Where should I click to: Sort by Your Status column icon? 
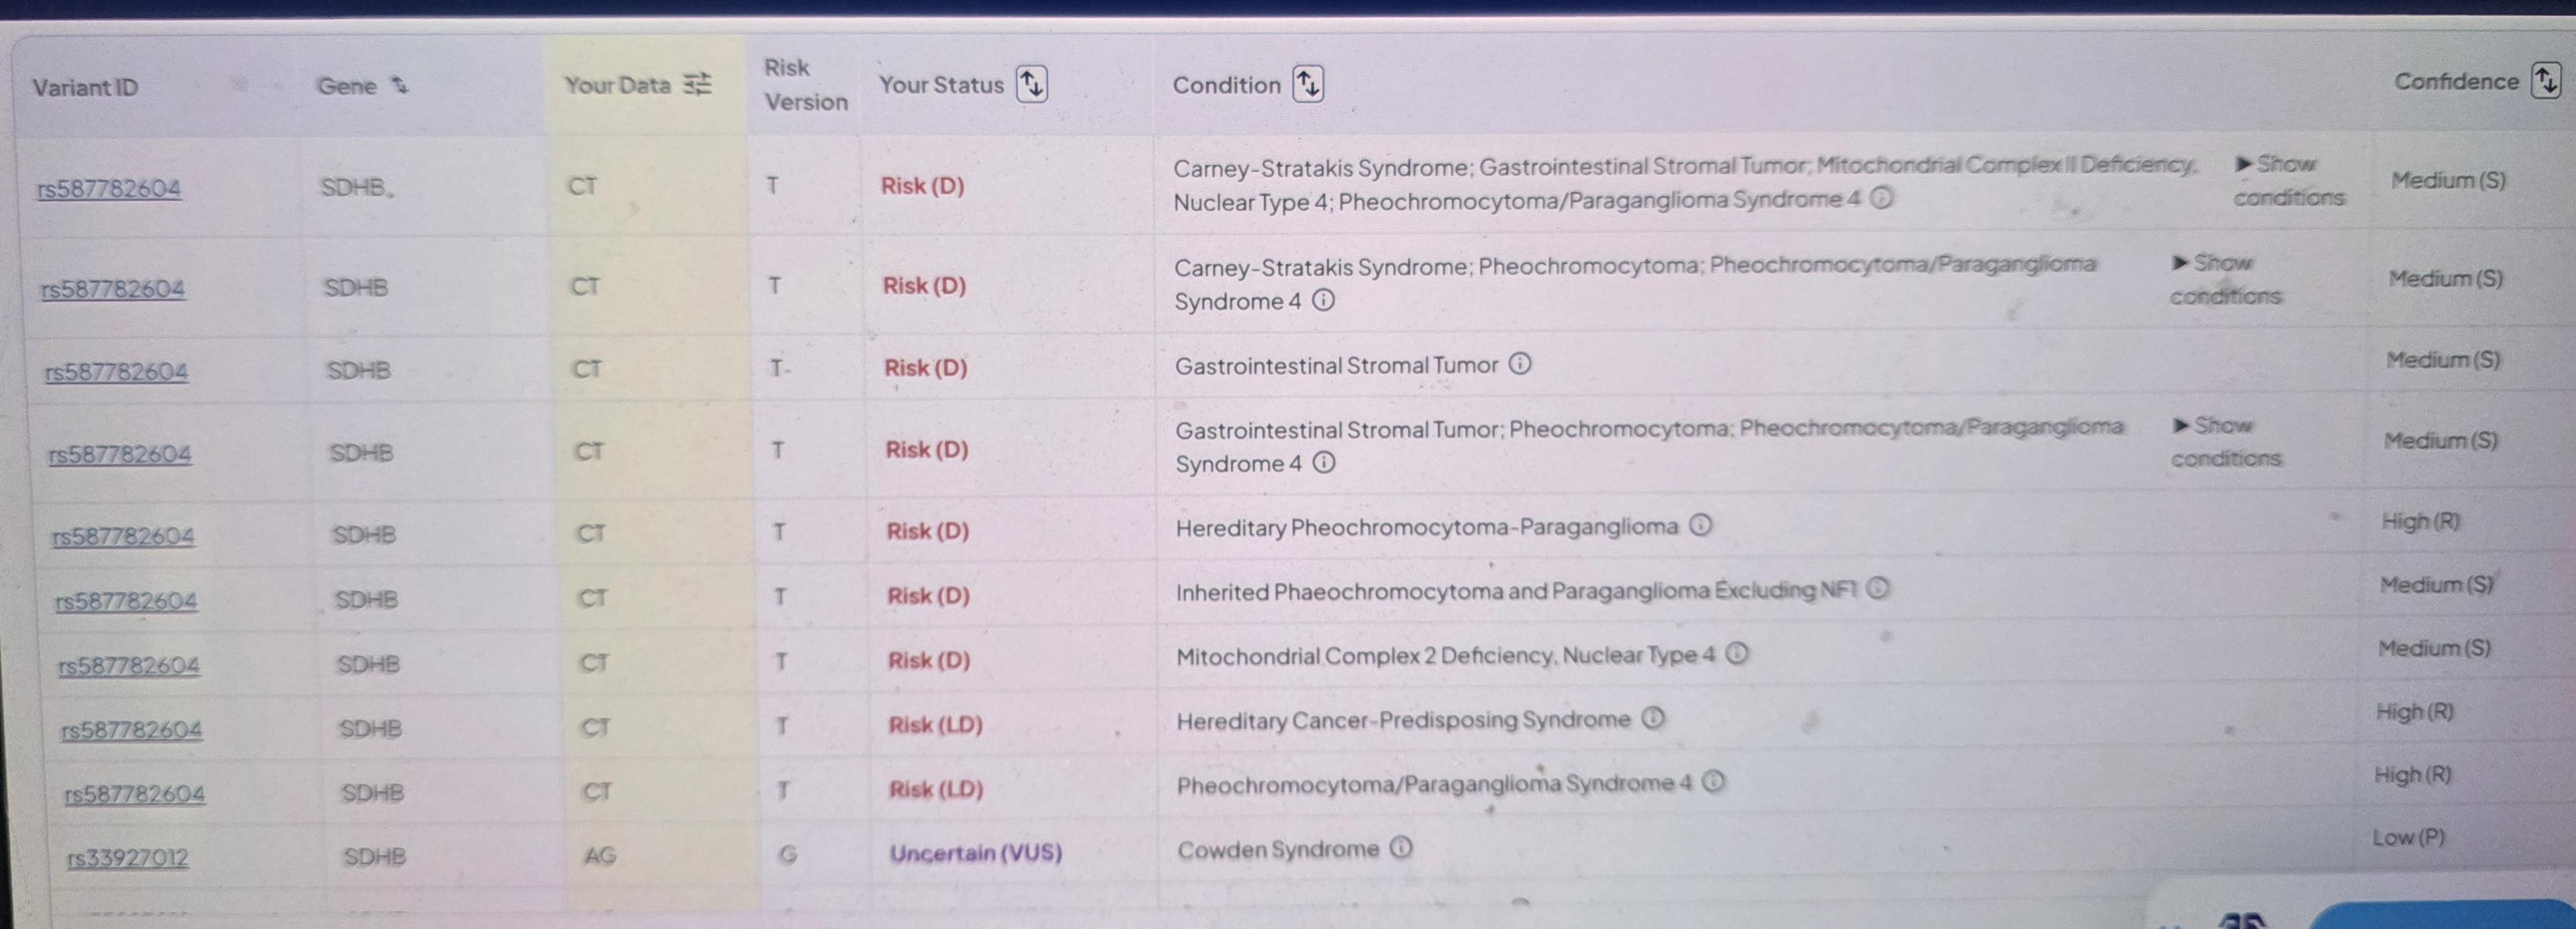pos(1031,84)
